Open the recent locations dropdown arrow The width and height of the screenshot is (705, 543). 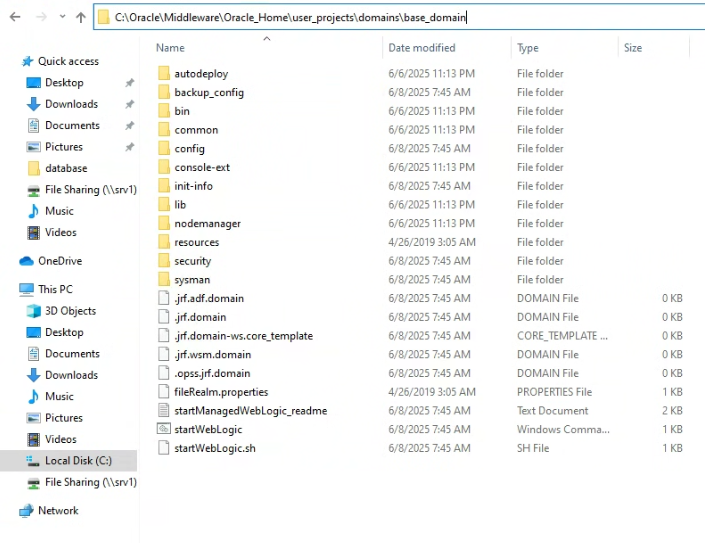tap(62, 17)
